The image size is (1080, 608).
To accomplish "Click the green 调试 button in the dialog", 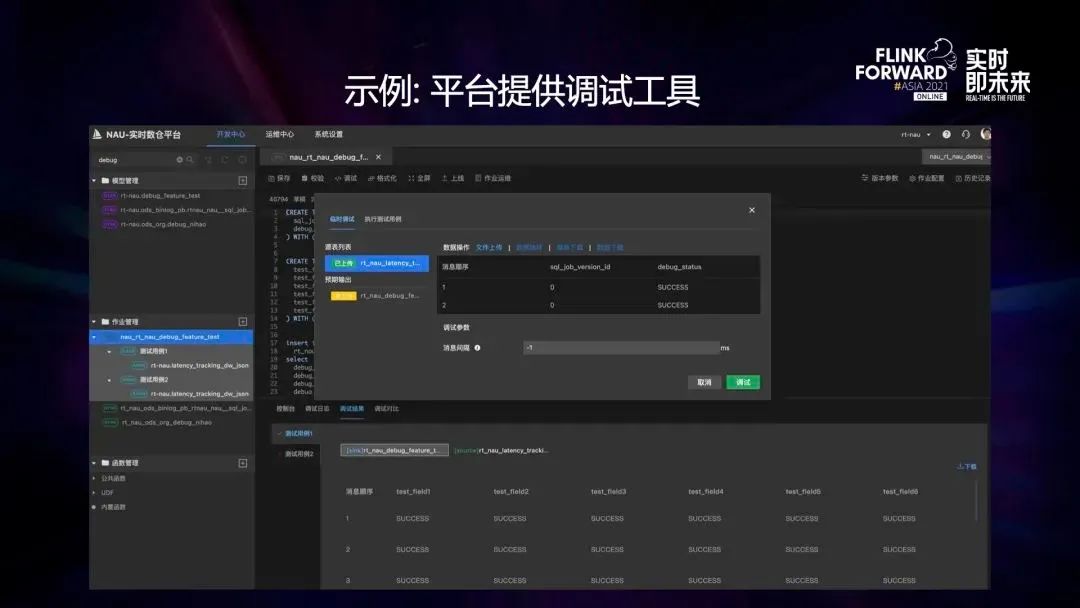I will point(742,382).
